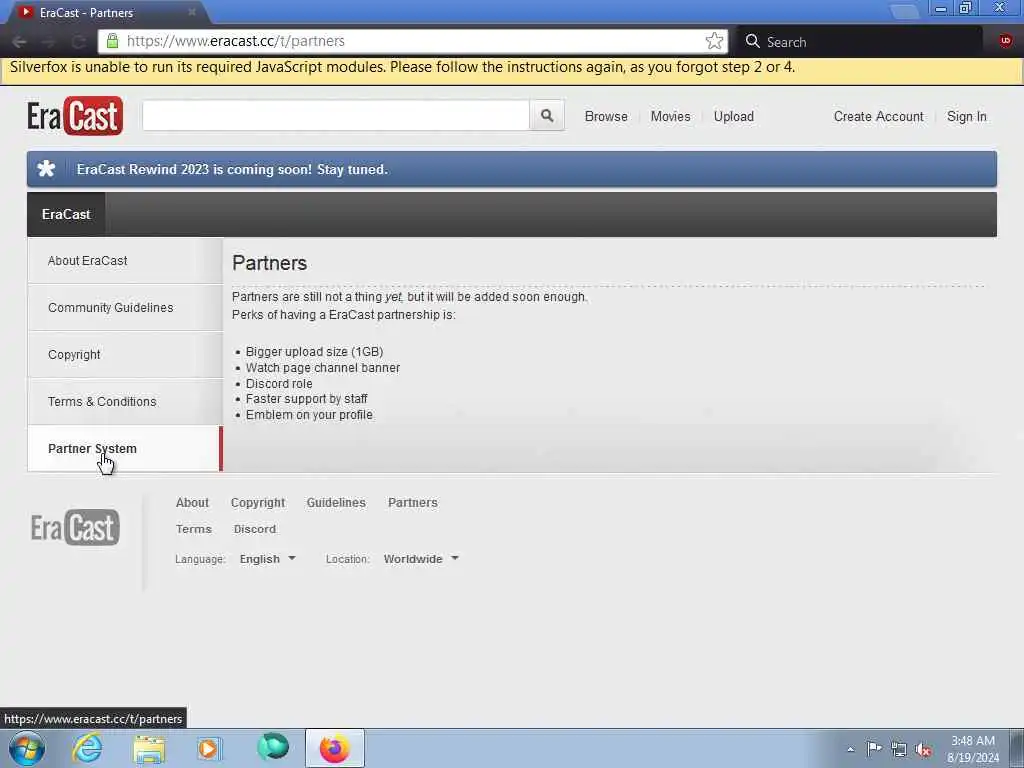Click Create Account
This screenshot has height=768, width=1024.
pos(878,116)
